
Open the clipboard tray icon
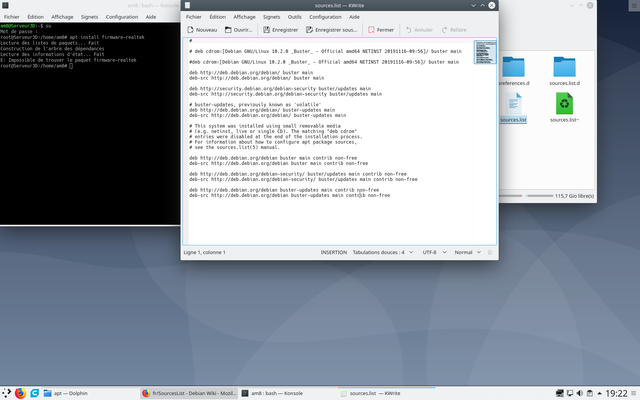589,393
